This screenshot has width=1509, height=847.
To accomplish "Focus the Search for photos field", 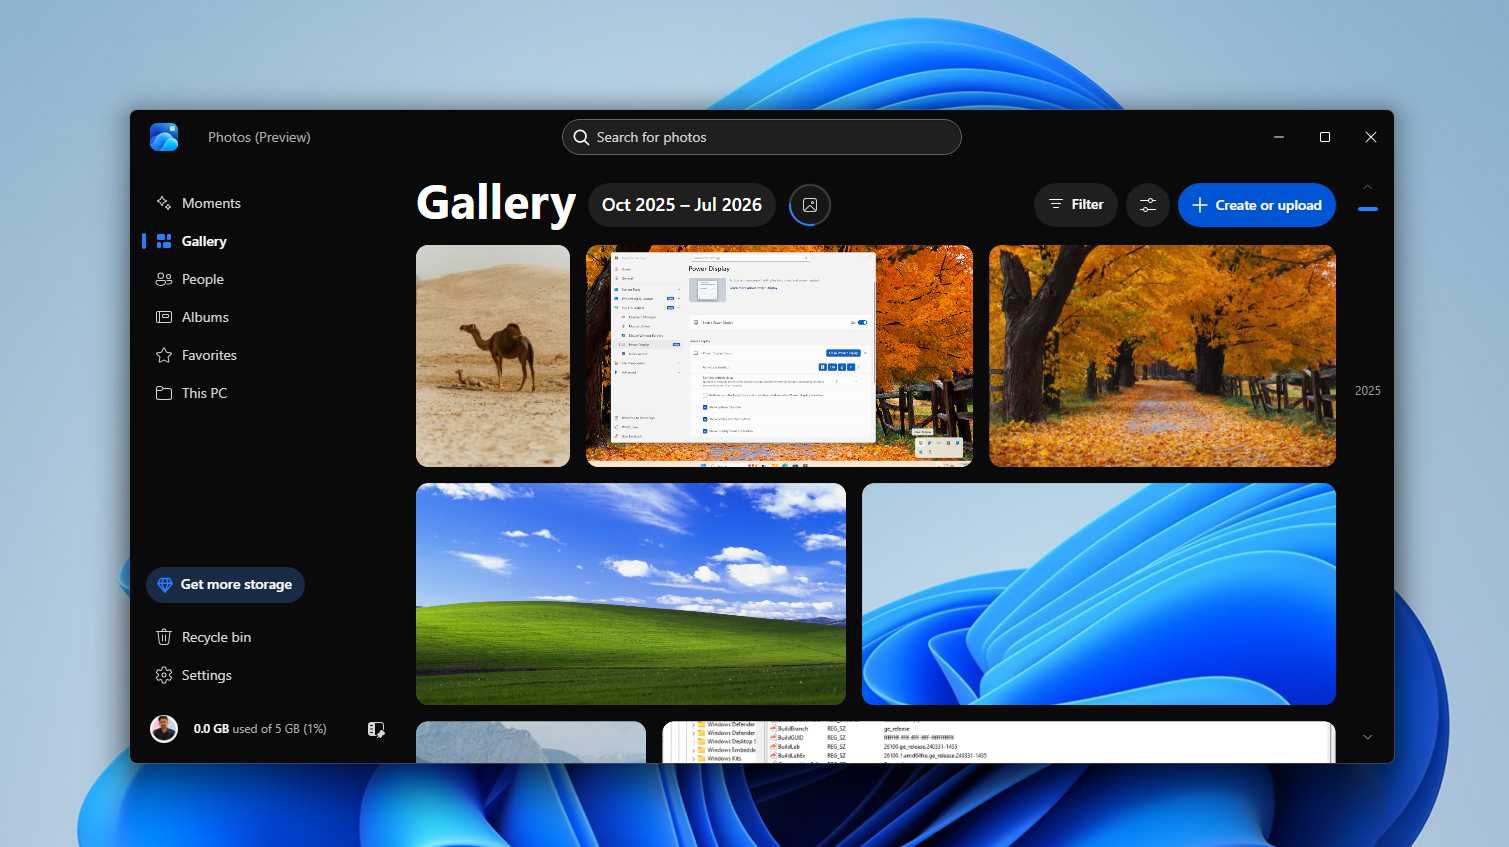I will click(762, 137).
